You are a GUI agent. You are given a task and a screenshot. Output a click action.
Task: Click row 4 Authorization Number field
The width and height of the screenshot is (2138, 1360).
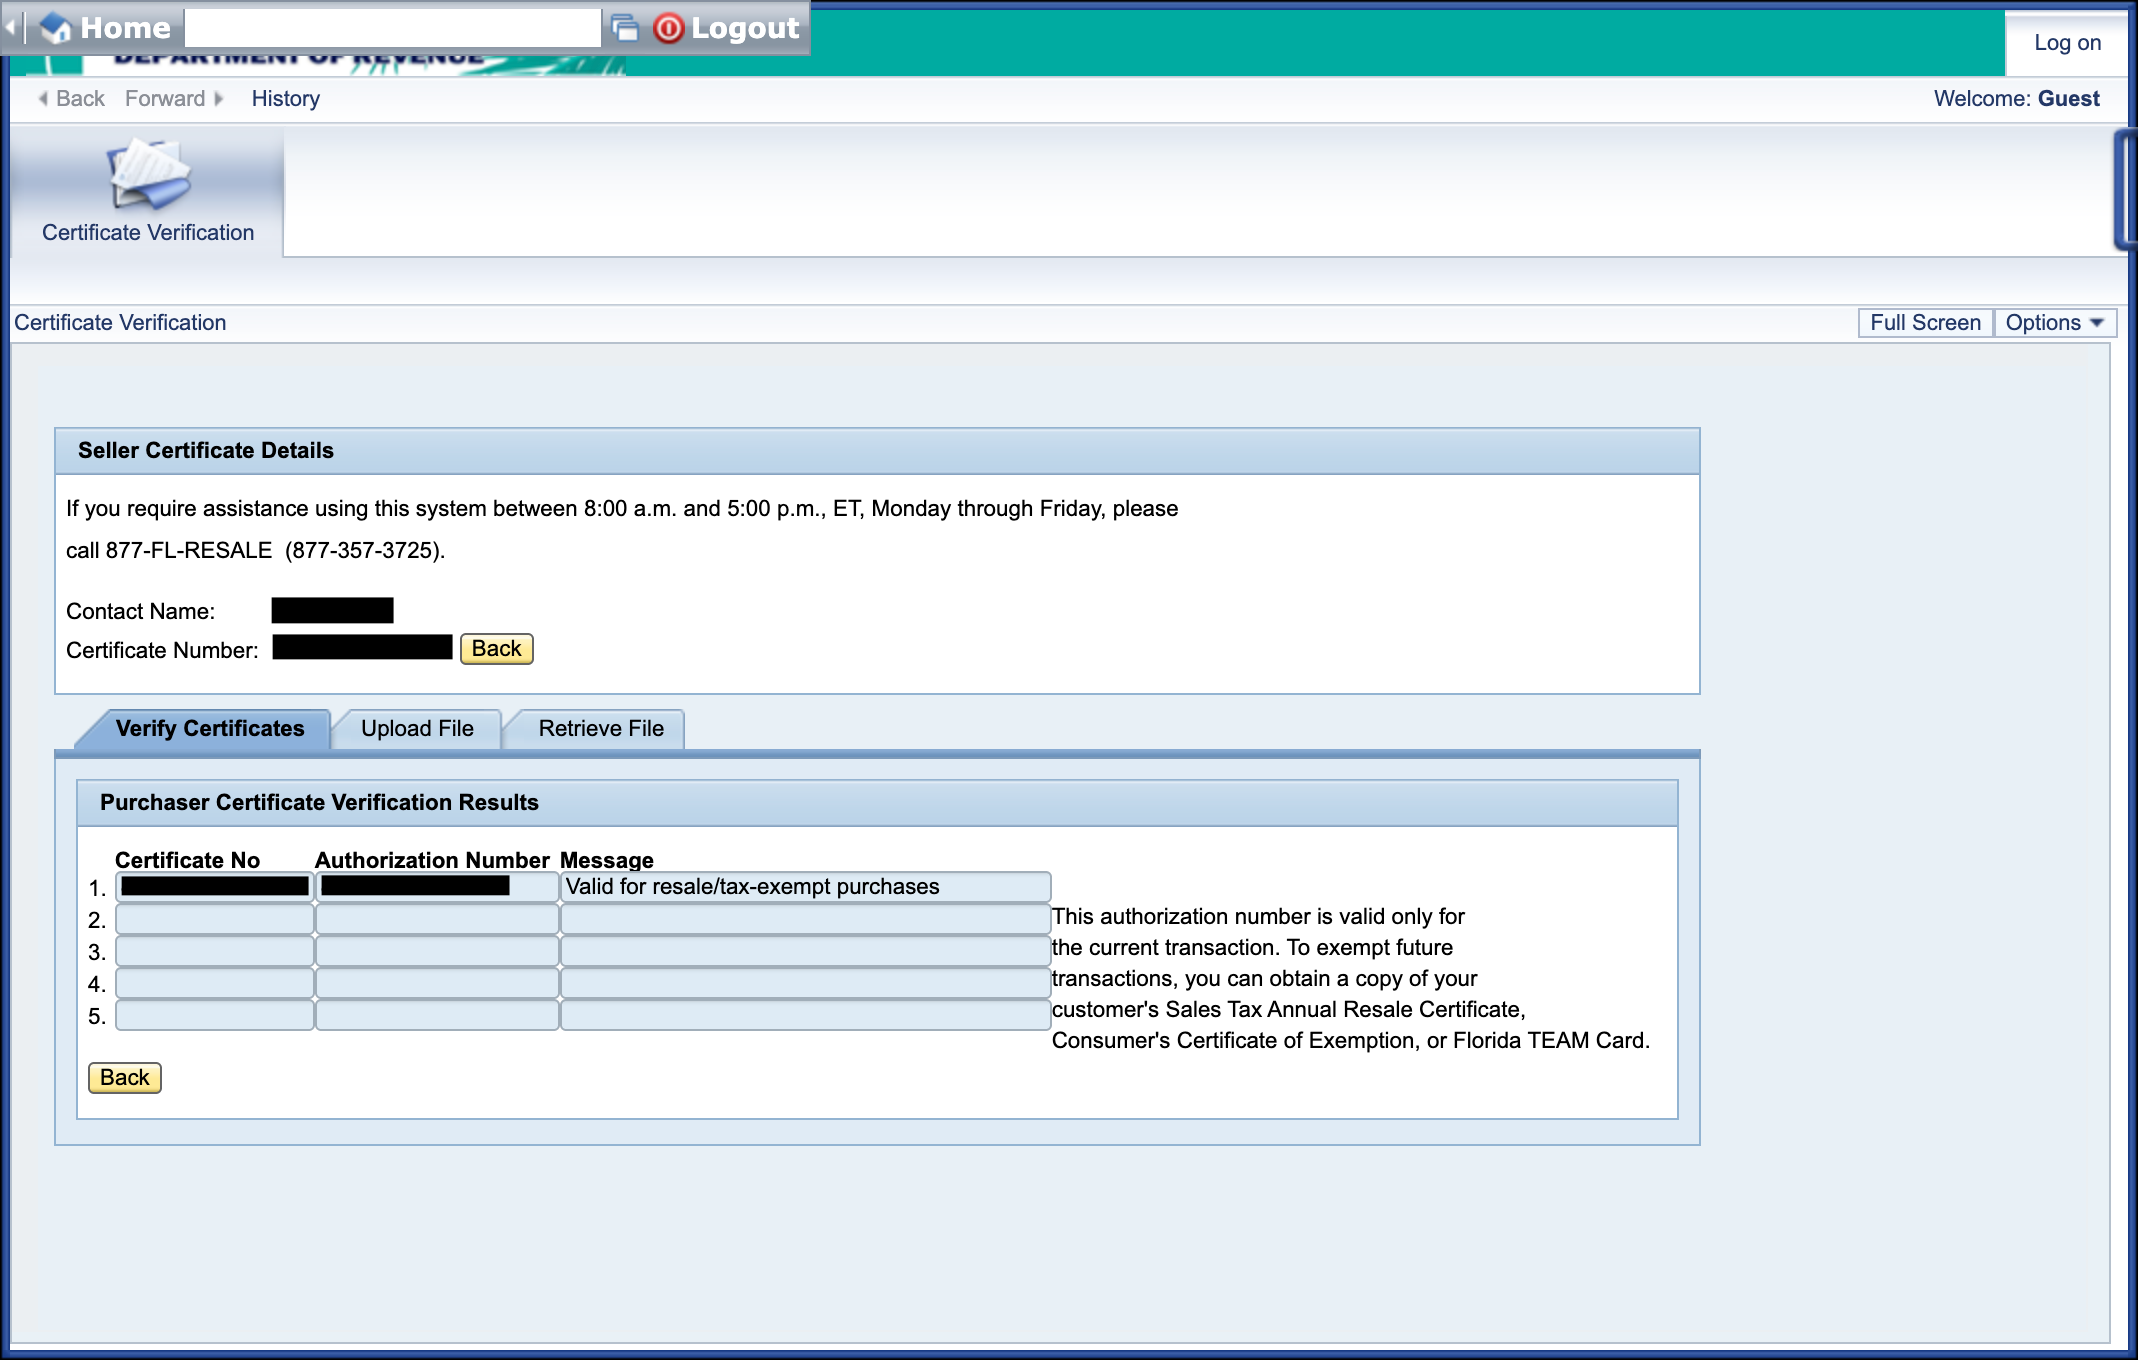(x=437, y=983)
